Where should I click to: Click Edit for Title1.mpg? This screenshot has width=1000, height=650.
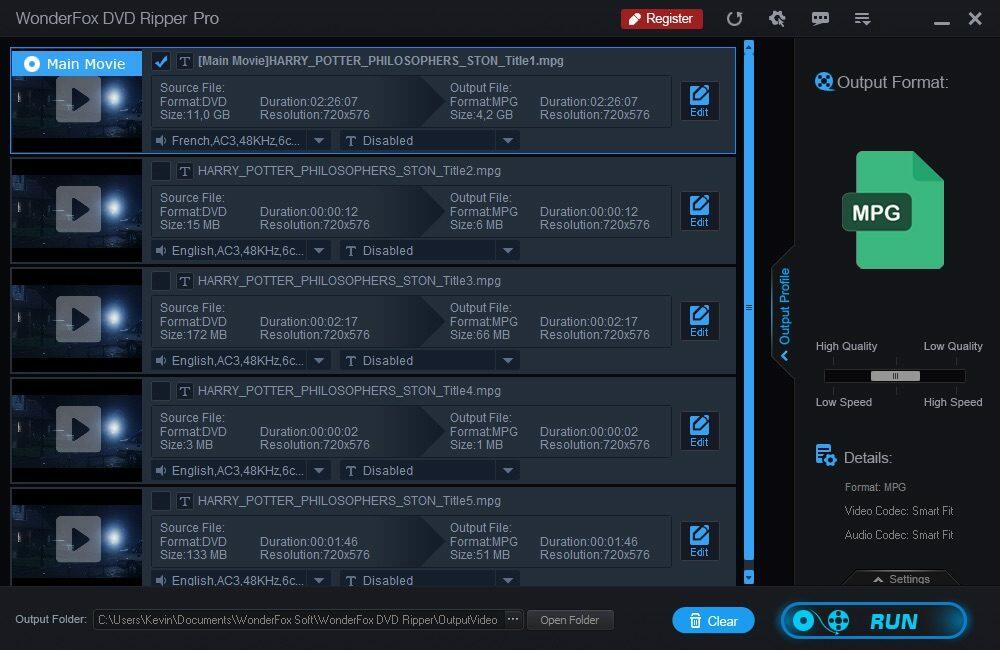tap(699, 101)
